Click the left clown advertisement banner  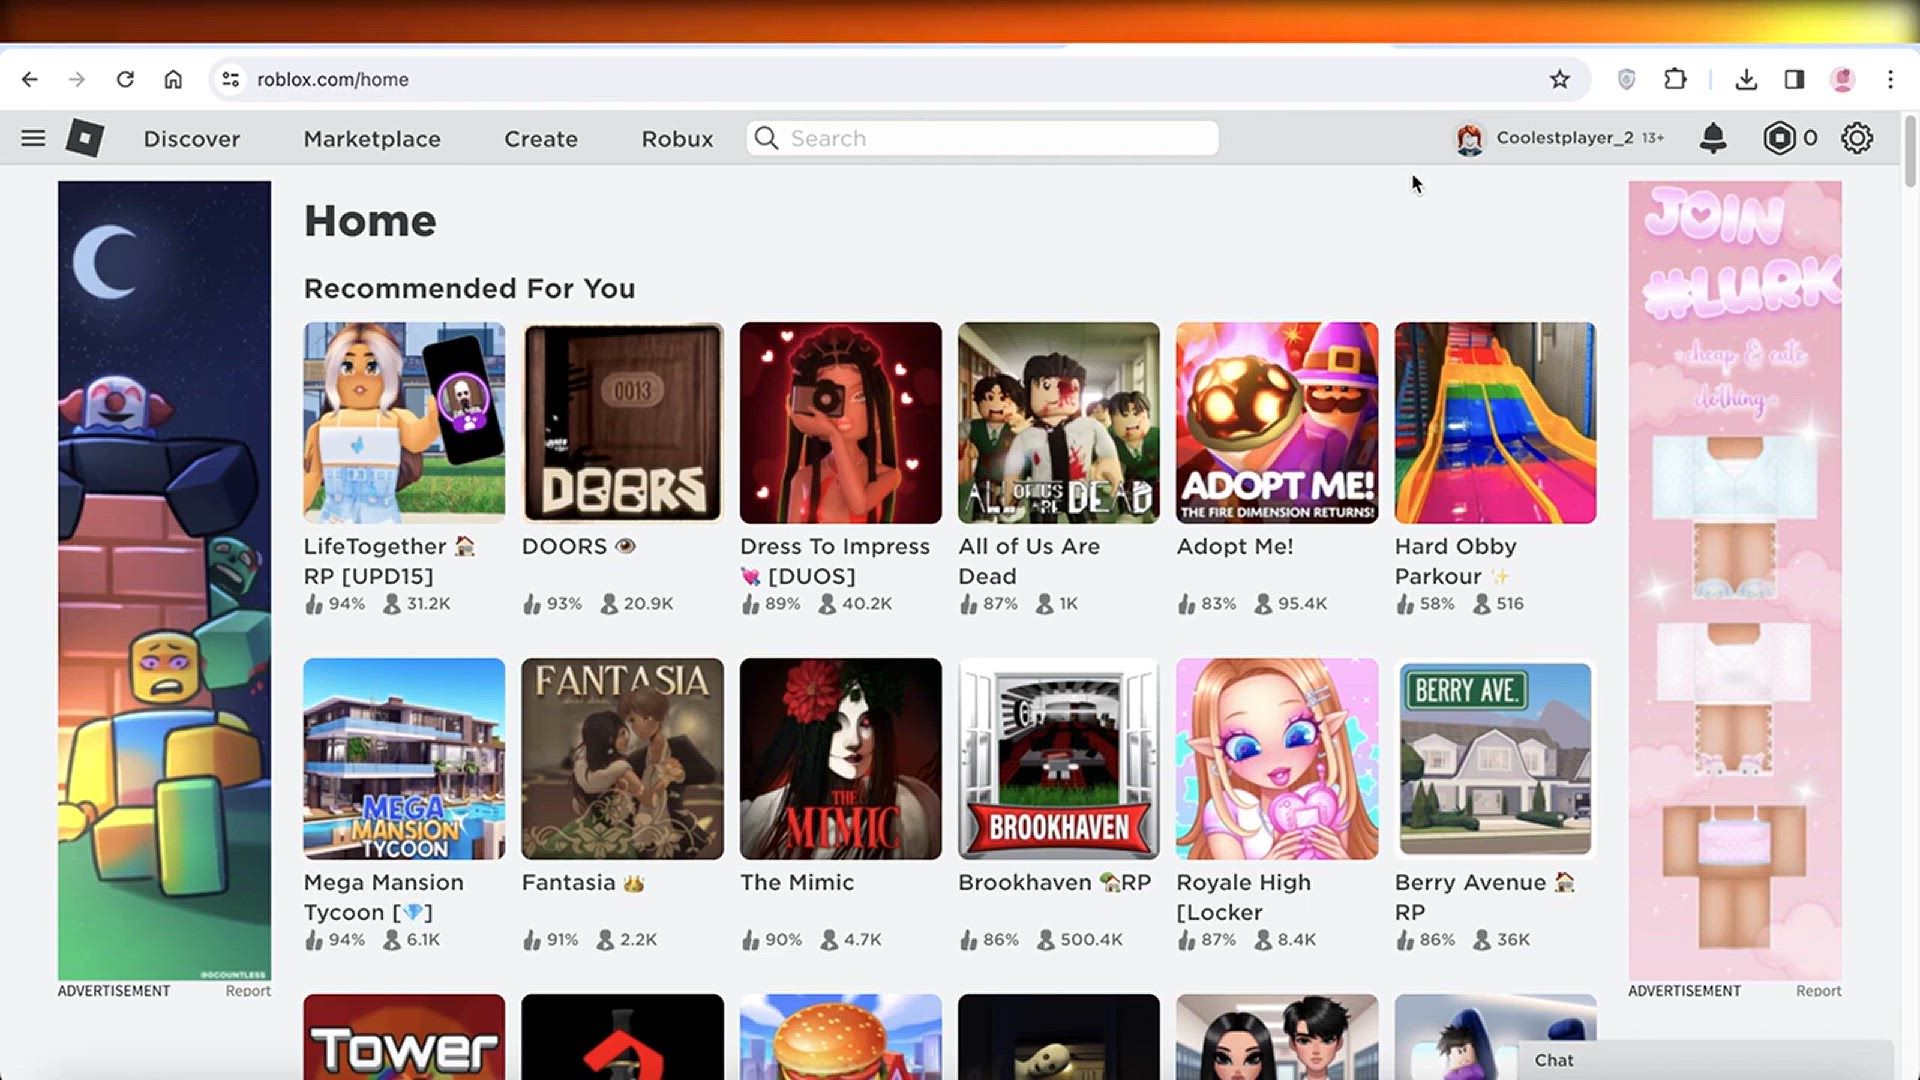(x=164, y=580)
